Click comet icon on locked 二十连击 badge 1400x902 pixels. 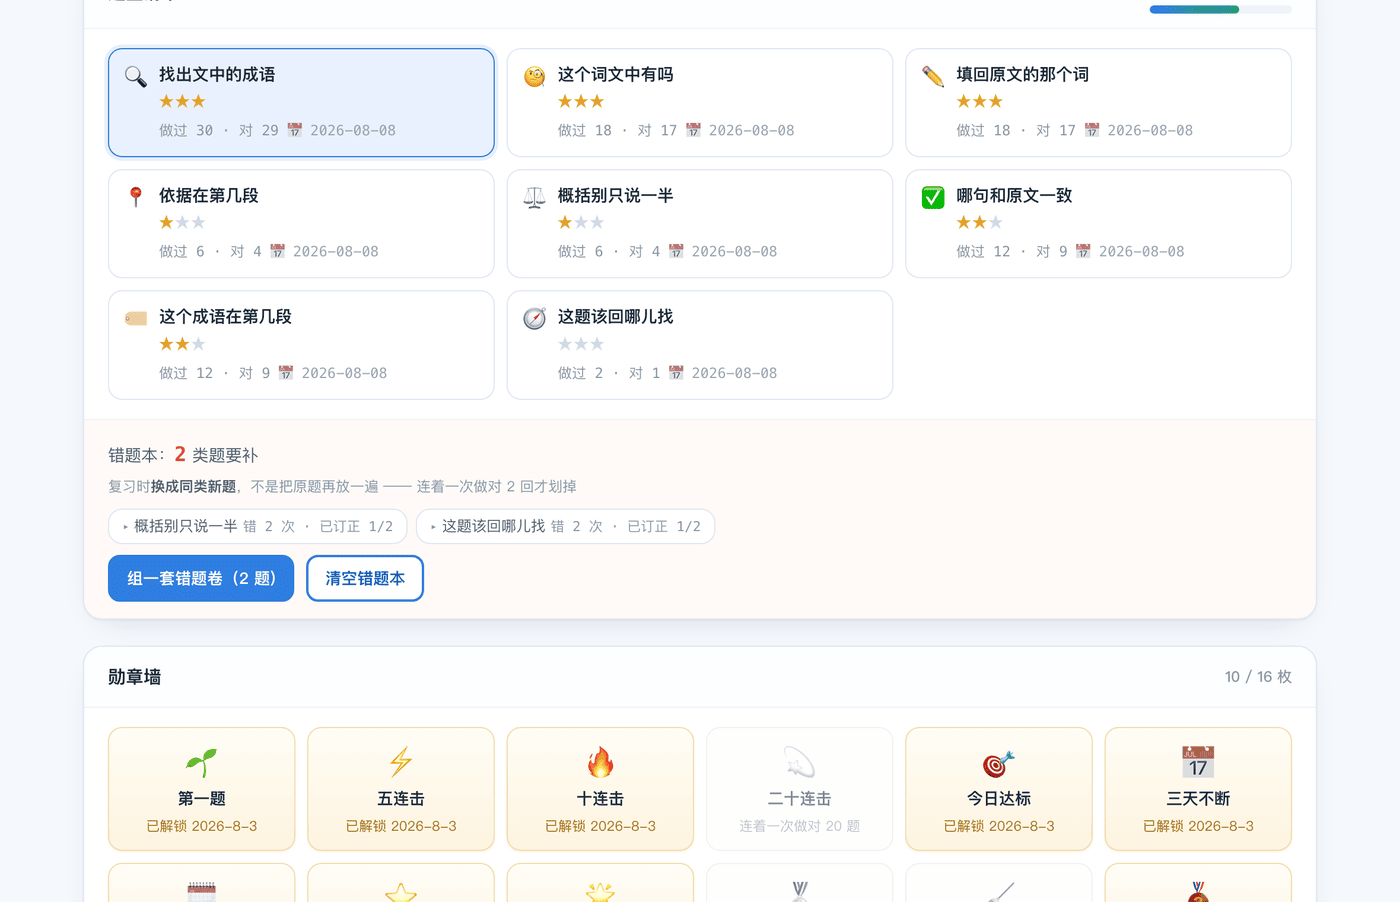coord(800,763)
